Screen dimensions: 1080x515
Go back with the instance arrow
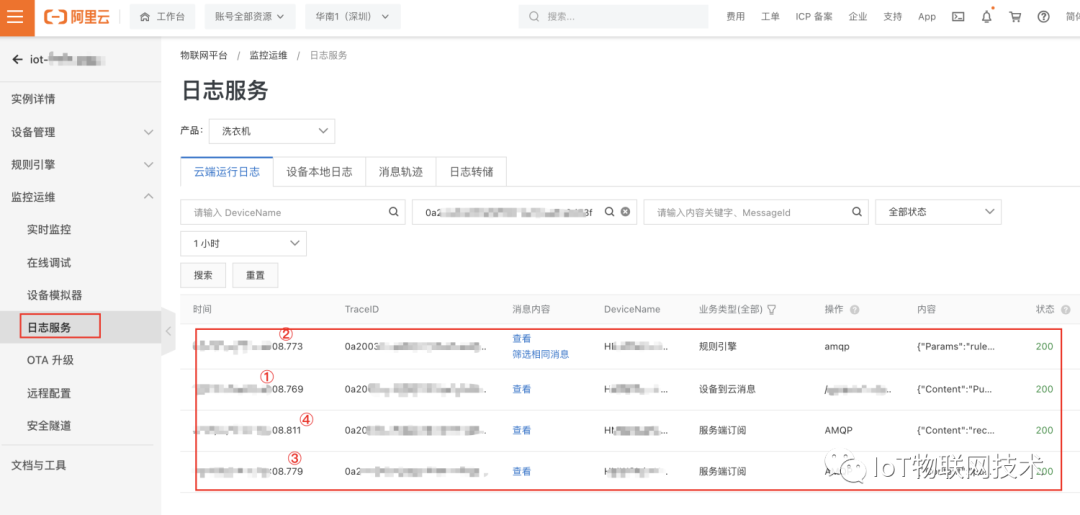tap(17, 60)
